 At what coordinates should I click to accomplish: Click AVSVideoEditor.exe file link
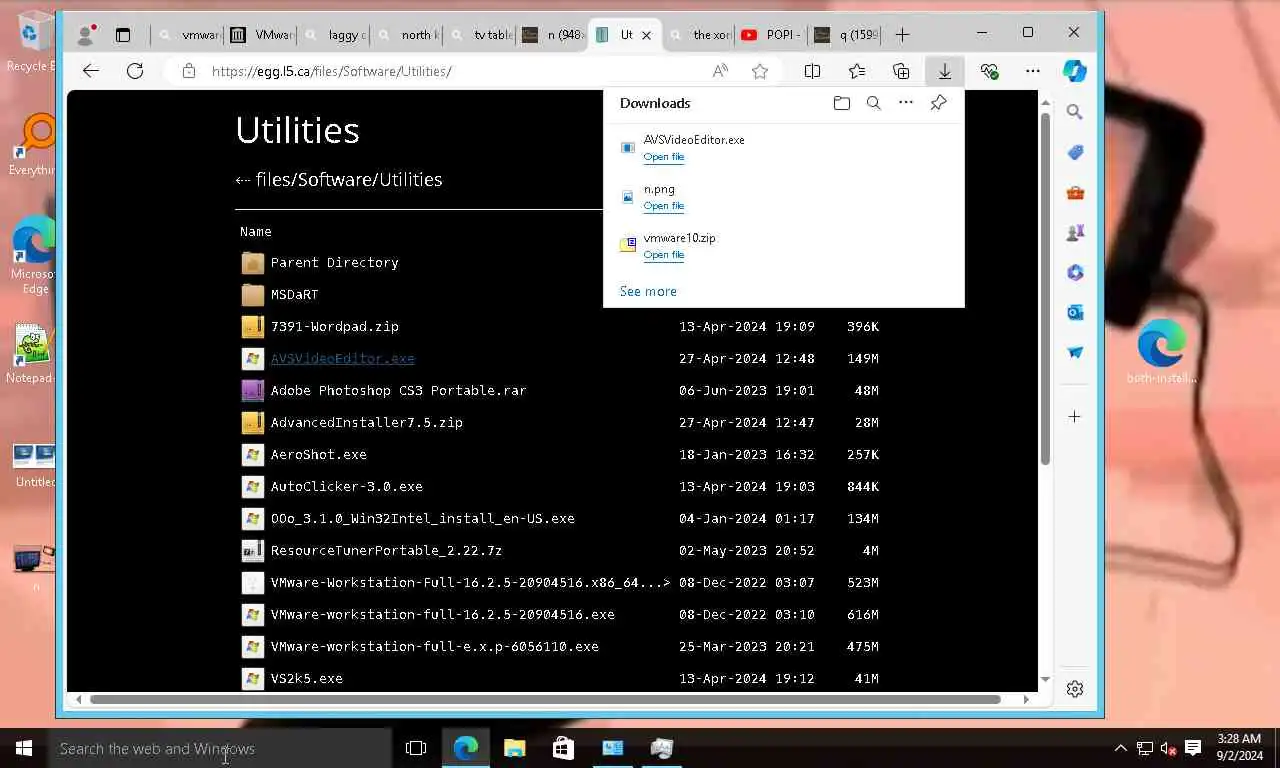click(x=342, y=358)
